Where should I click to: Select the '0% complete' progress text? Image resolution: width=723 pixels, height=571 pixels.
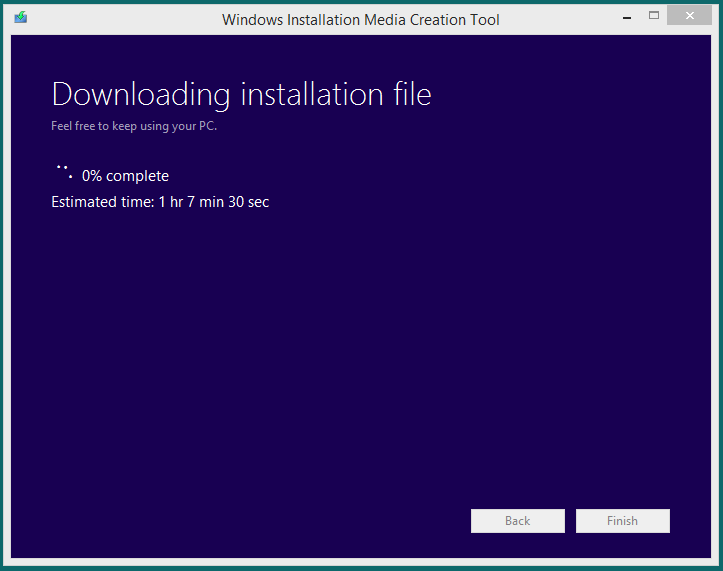pos(125,176)
